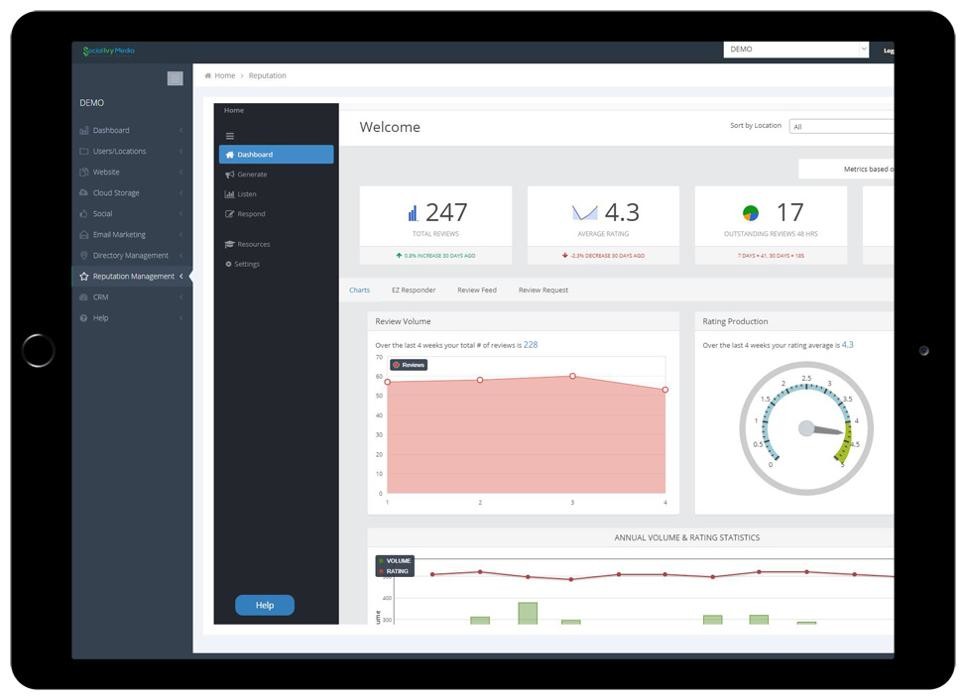Viewport: 966px width, 700px height.
Task: Toggle the VOLUME series in annual chart legend
Action: point(394,561)
